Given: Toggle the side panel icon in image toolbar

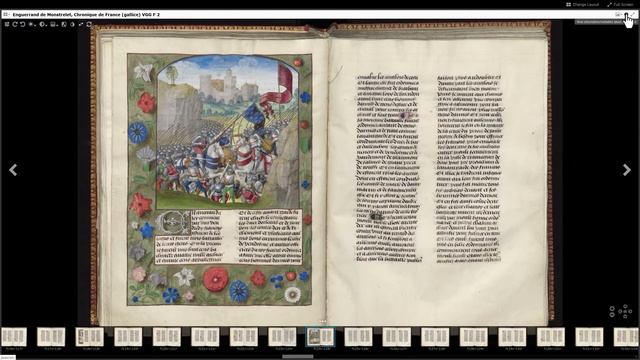Looking at the screenshot, I should point(7,24).
